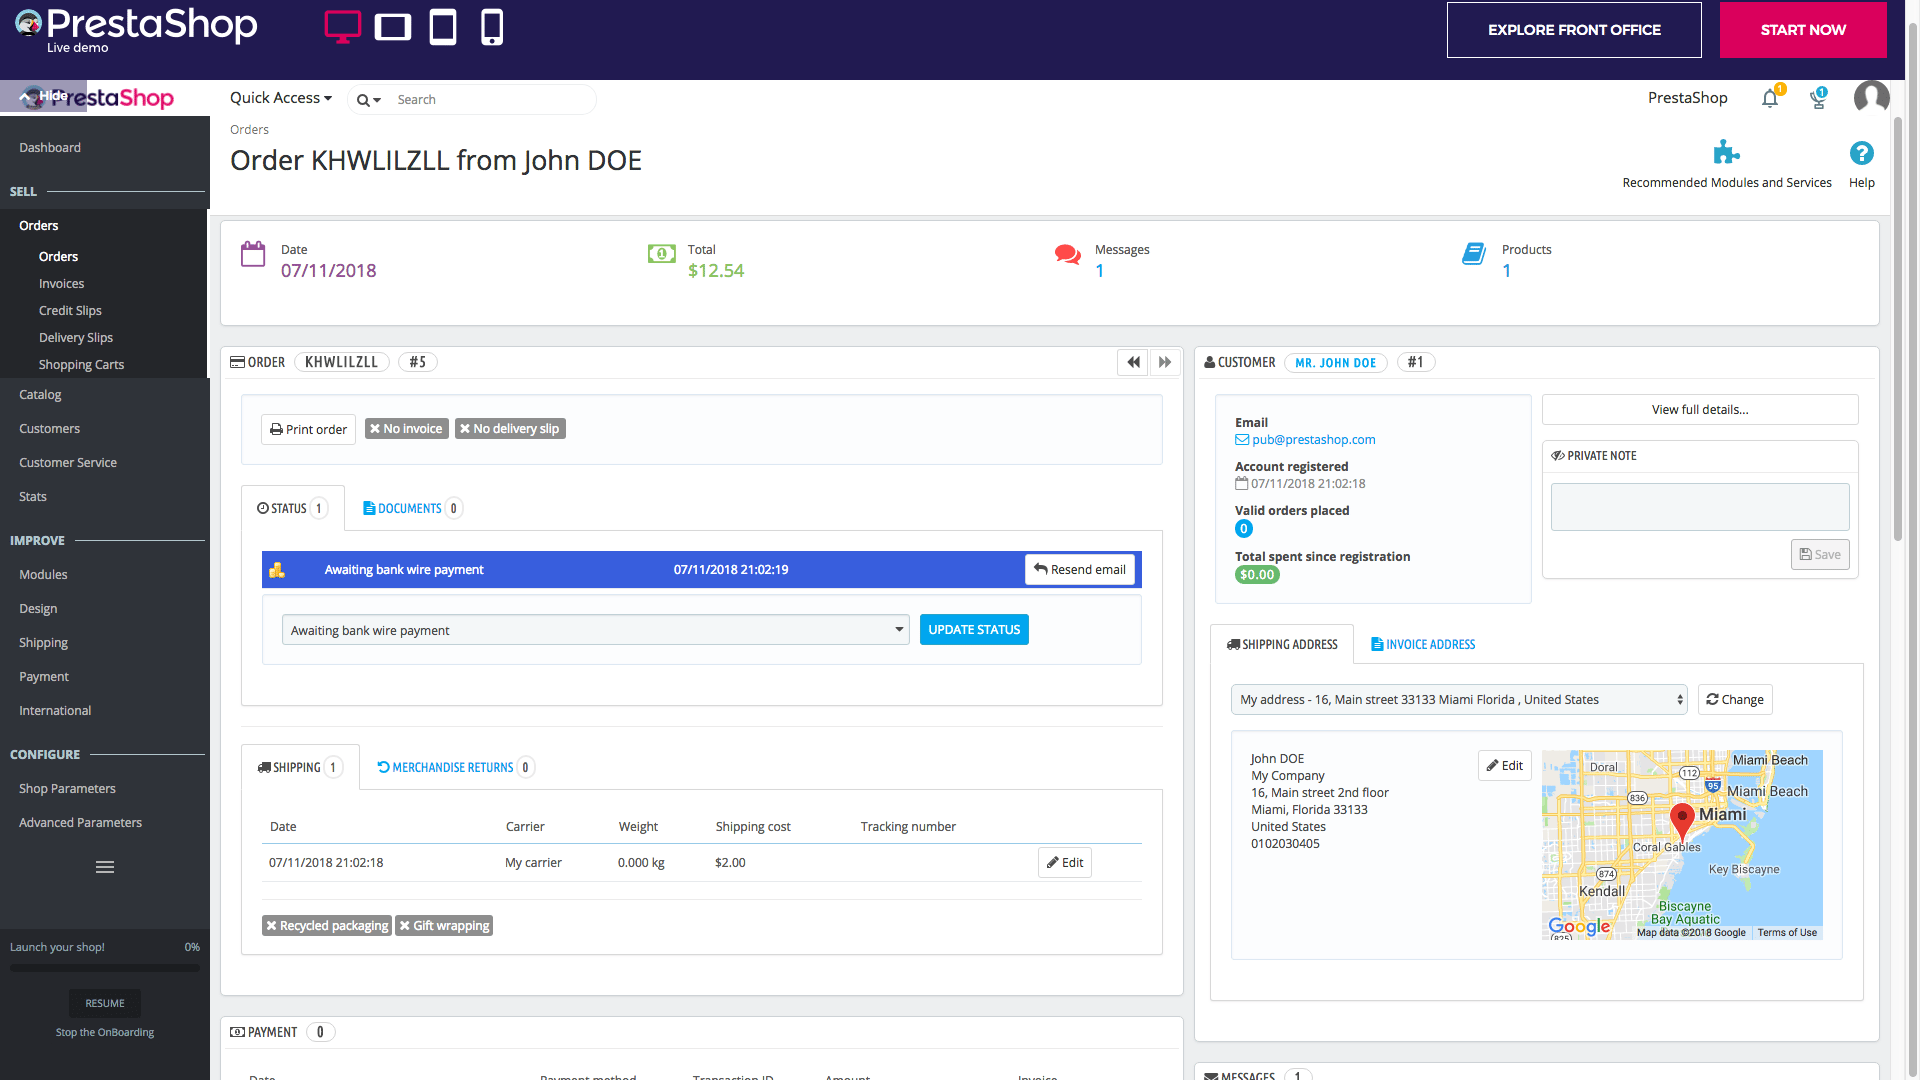
Task: Click the No invoice badge
Action: coord(406,429)
